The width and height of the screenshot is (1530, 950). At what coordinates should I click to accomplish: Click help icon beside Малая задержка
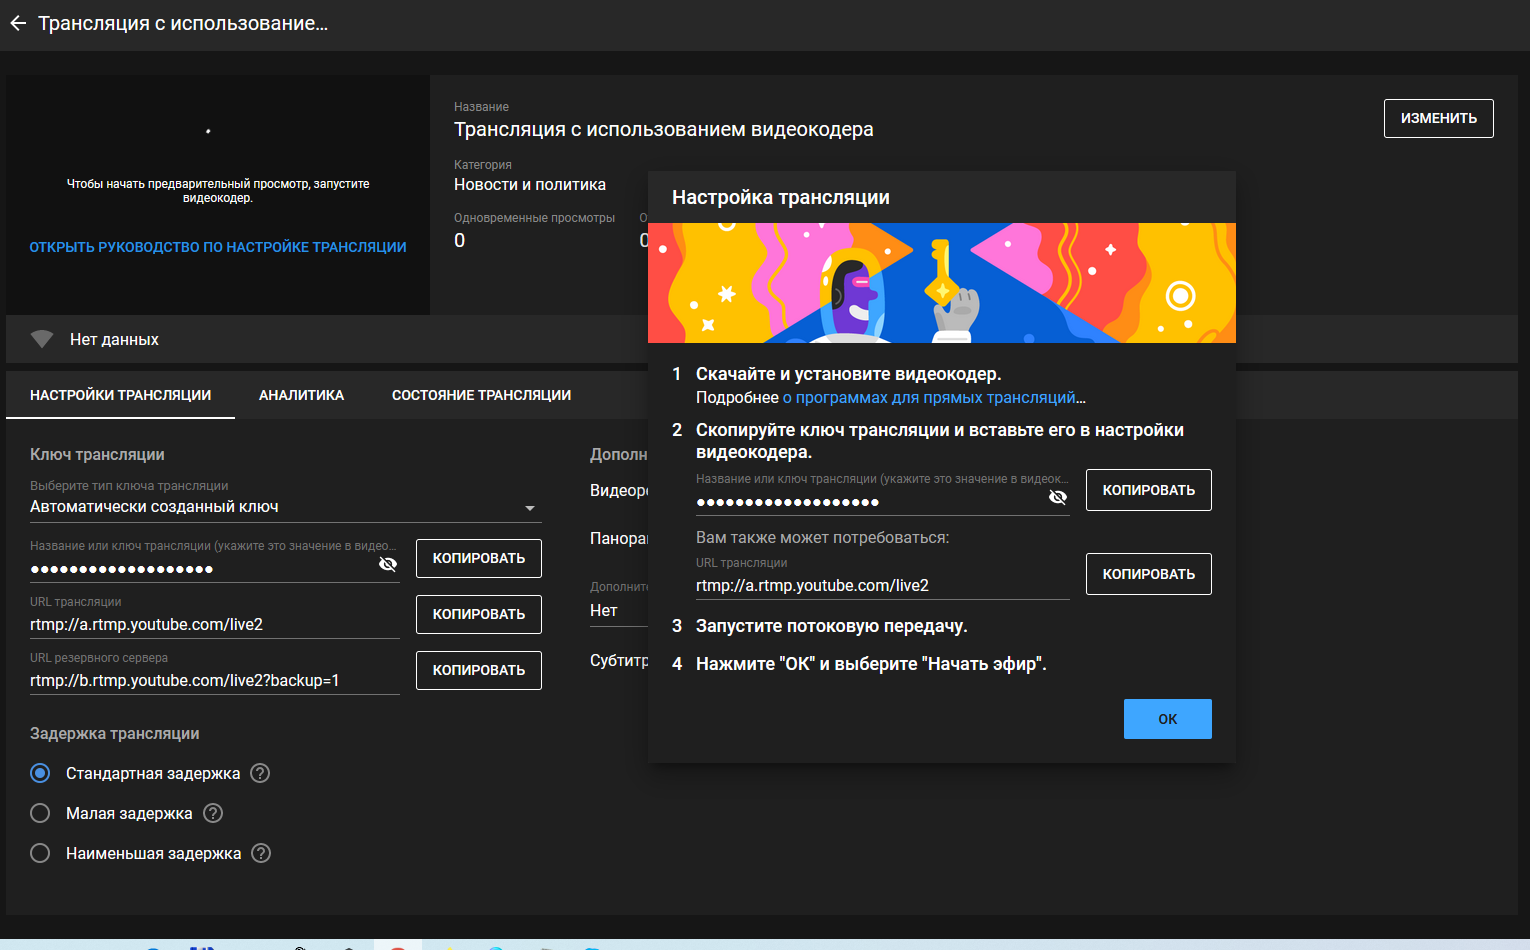tap(213, 813)
